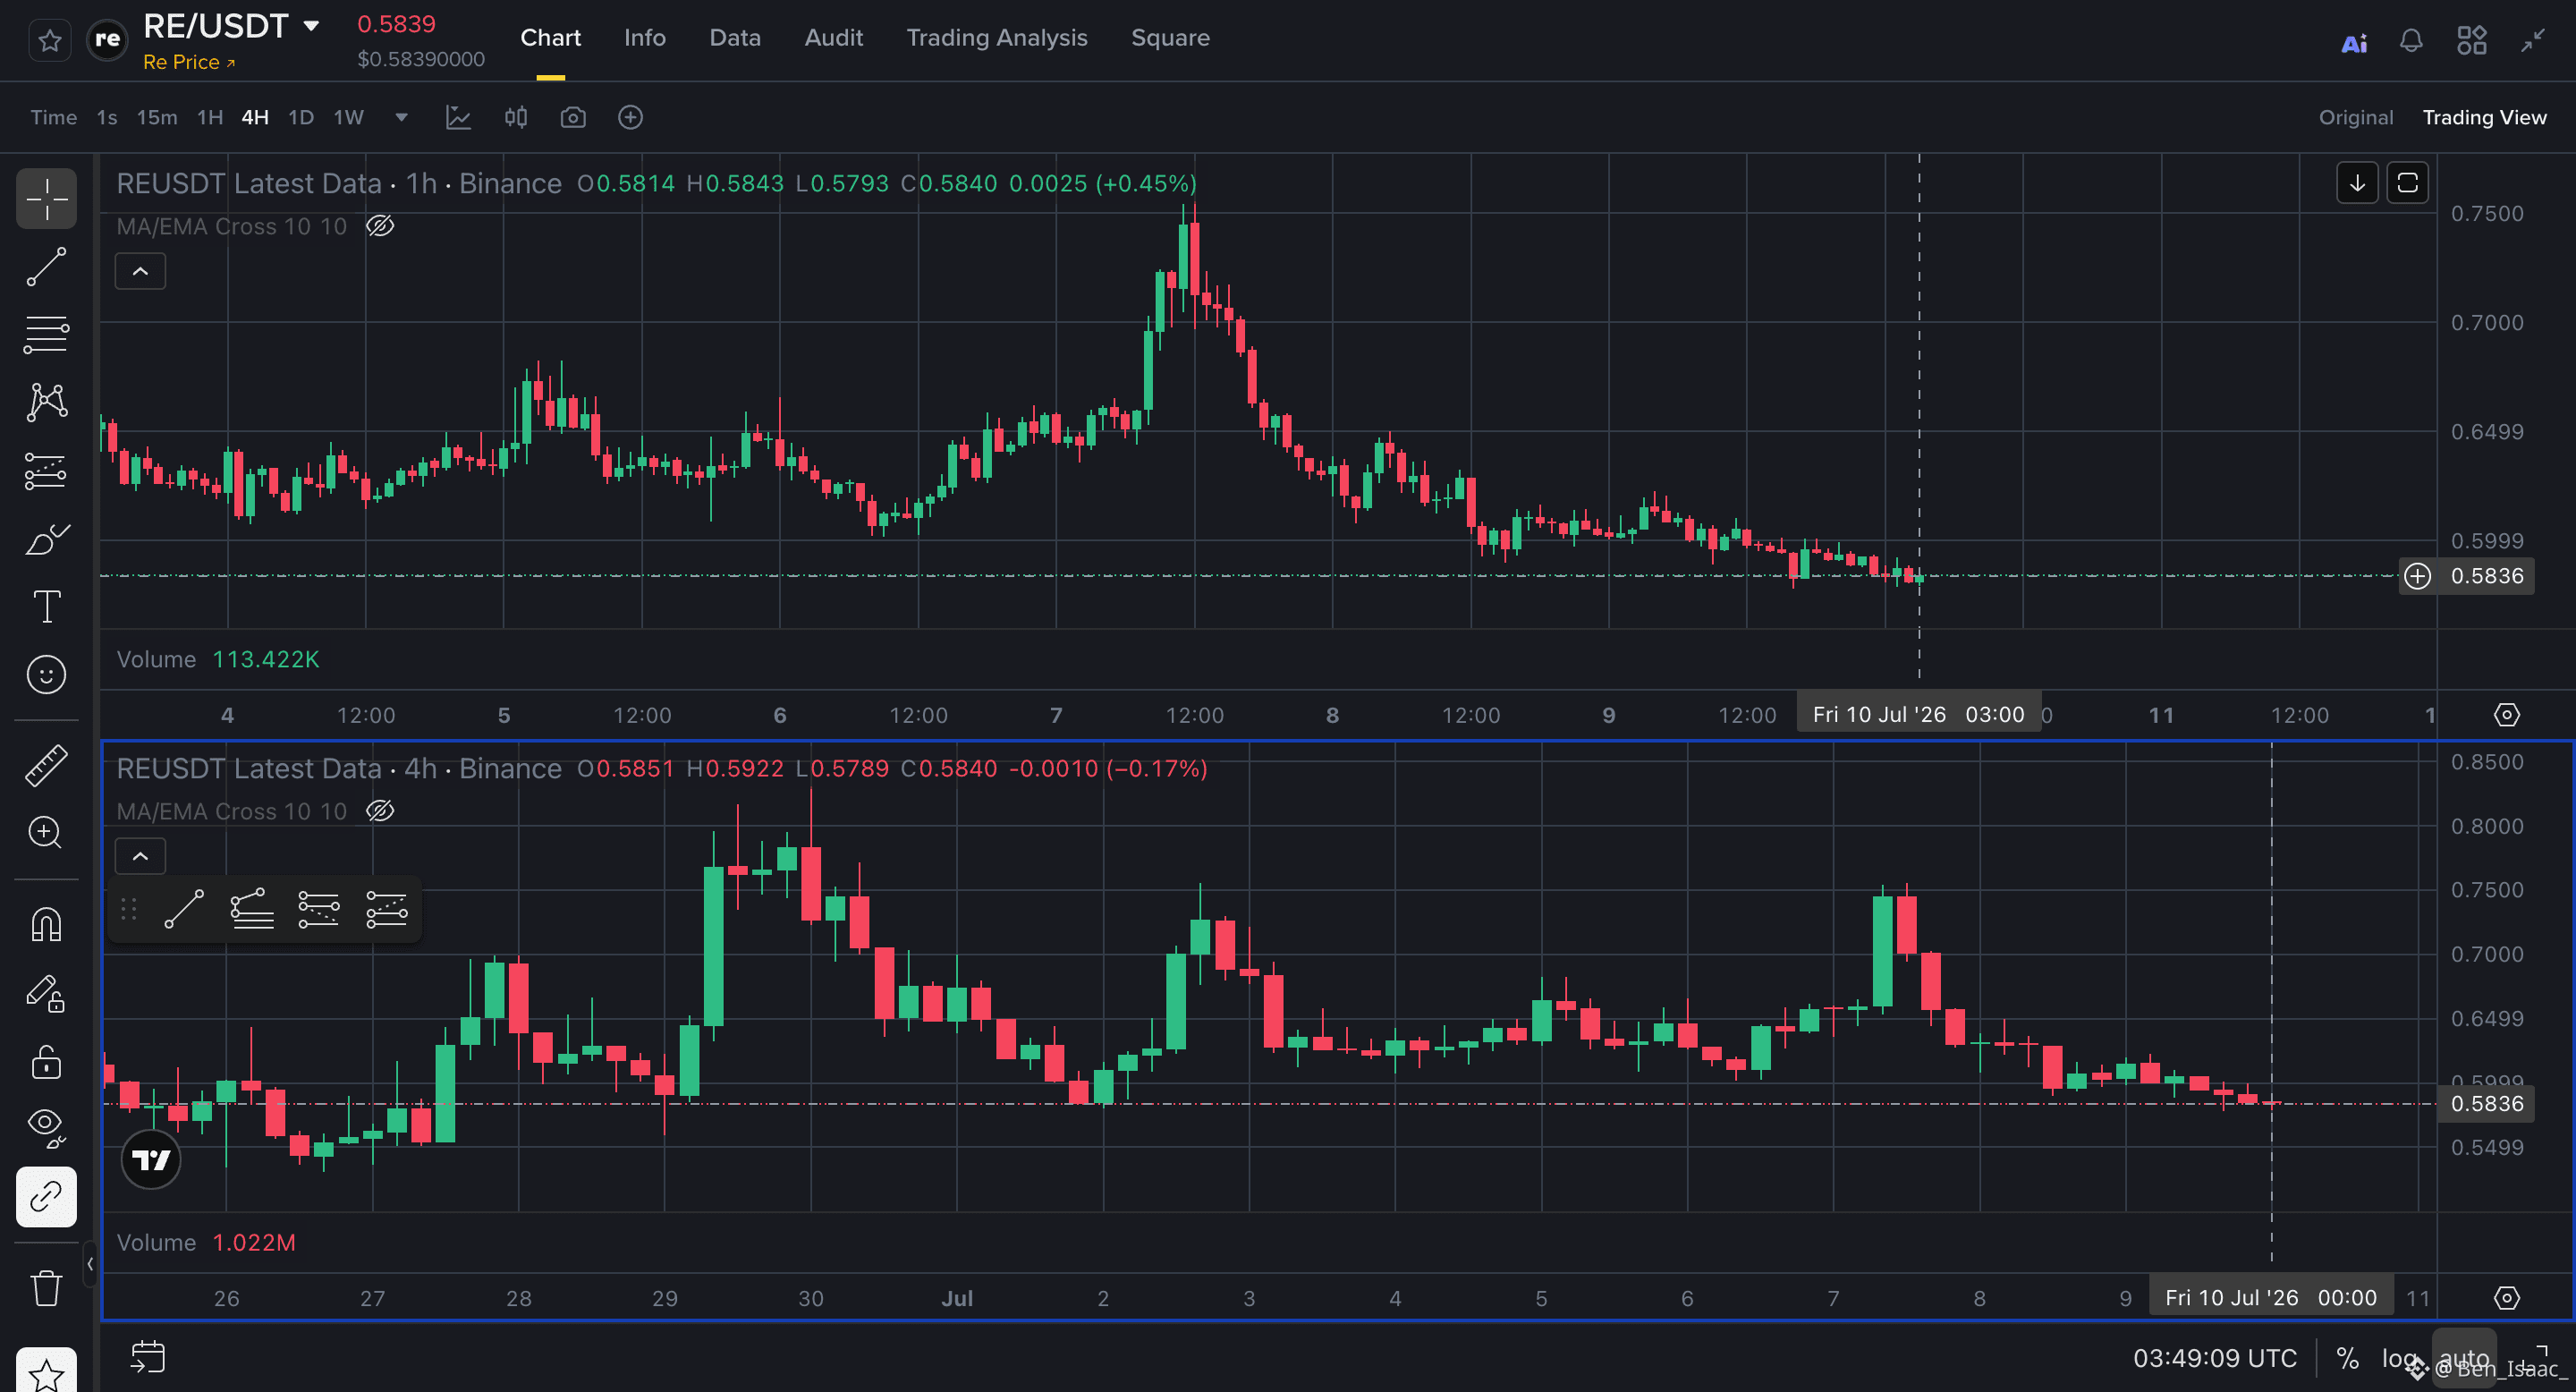Open the indicators line-chart icon
Viewport: 2576px width, 1392px height.
(458, 117)
